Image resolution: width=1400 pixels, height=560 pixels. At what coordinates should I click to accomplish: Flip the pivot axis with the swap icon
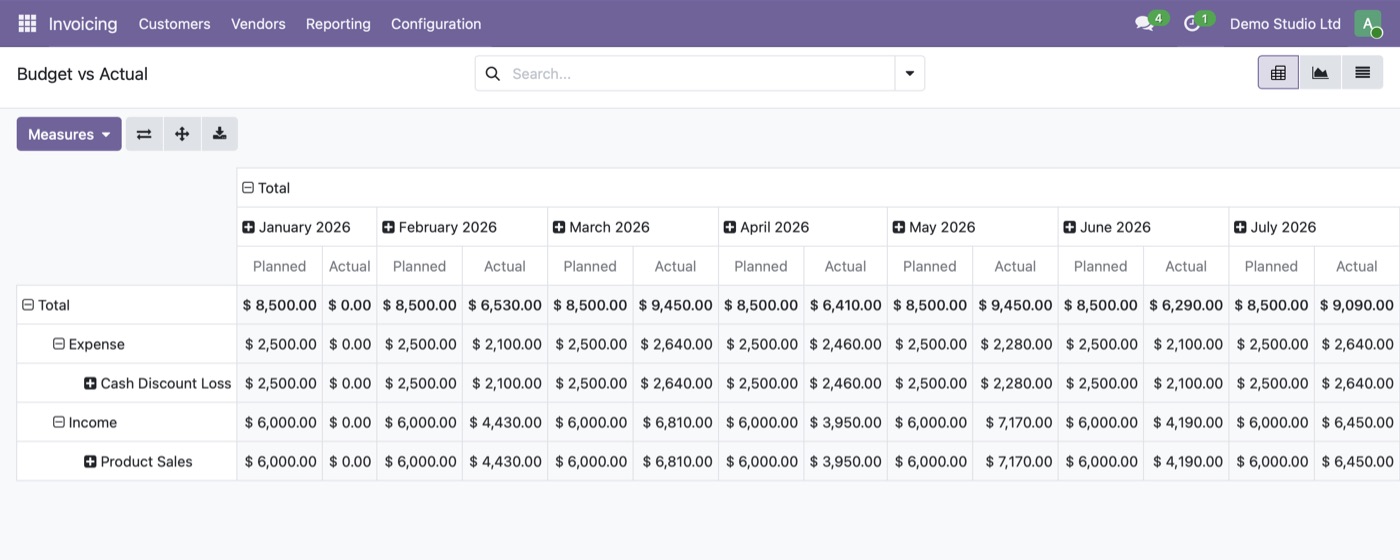click(x=144, y=134)
